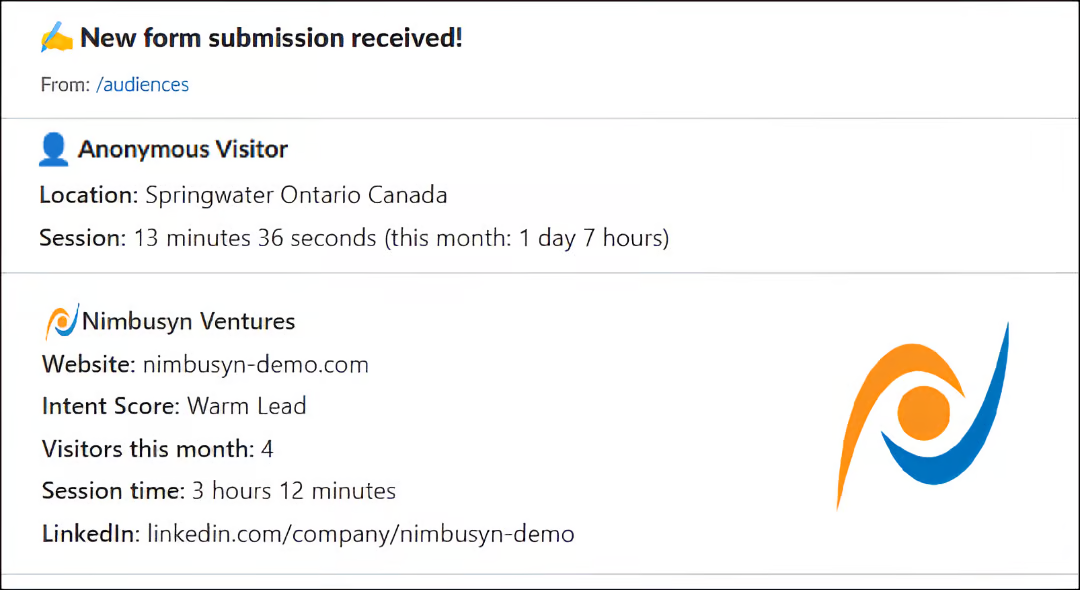Select the Warm Lead intent value

pyautogui.click(x=247, y=407)
